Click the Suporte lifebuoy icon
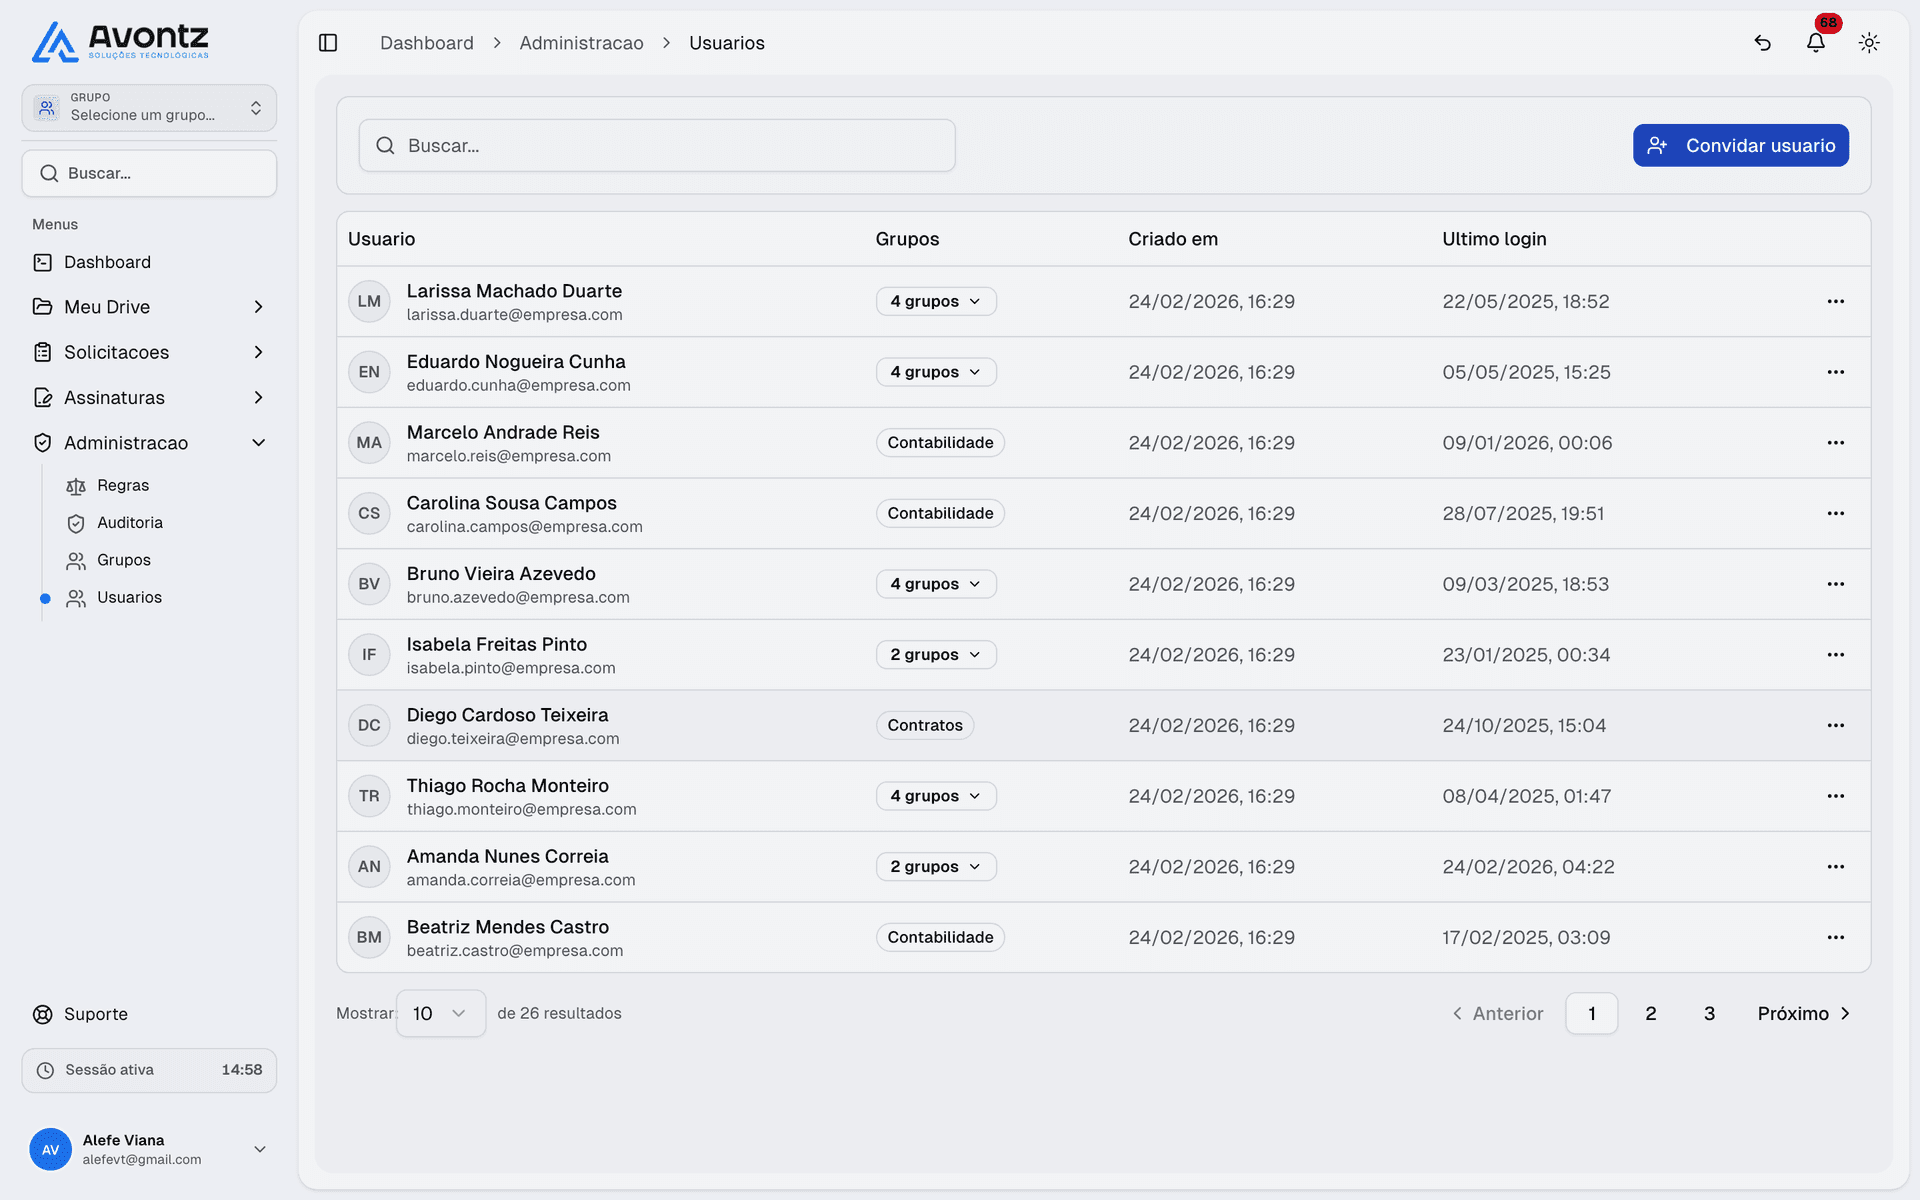 coord(43,1014)
